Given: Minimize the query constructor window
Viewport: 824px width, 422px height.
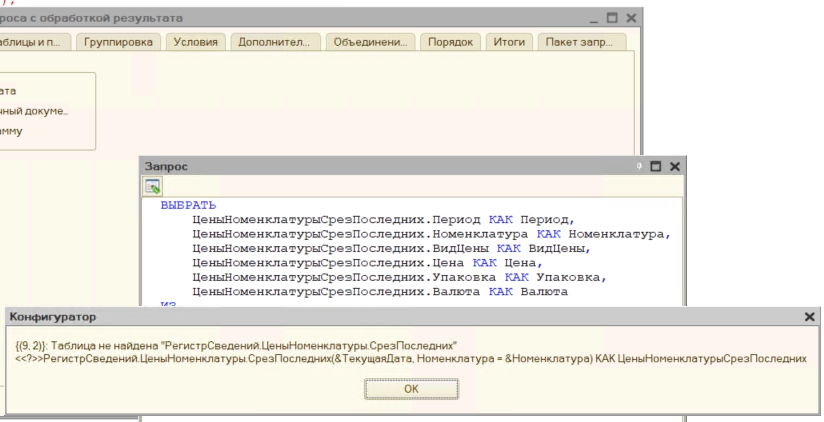Looking at the screenshot, I should 594,19.
